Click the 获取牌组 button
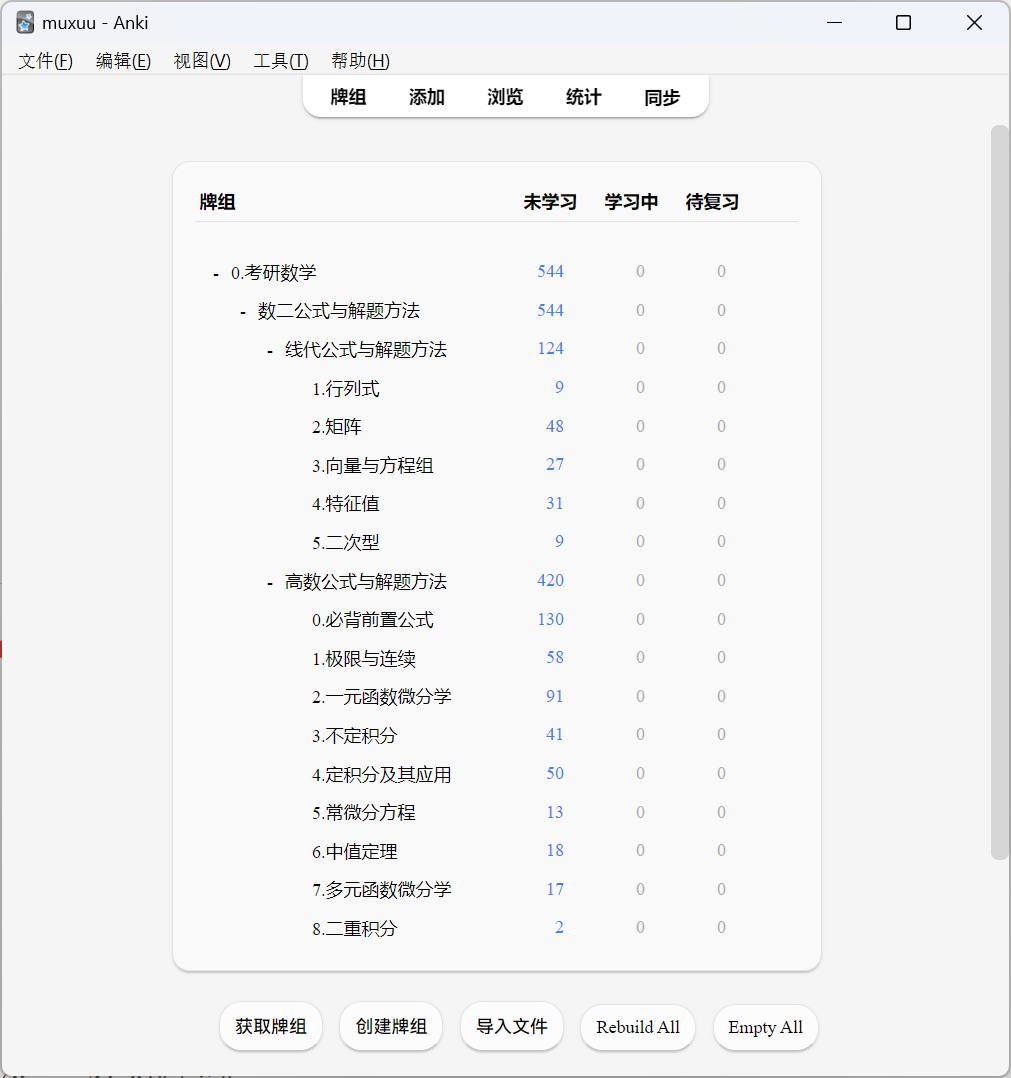 tap(271, 1027)
